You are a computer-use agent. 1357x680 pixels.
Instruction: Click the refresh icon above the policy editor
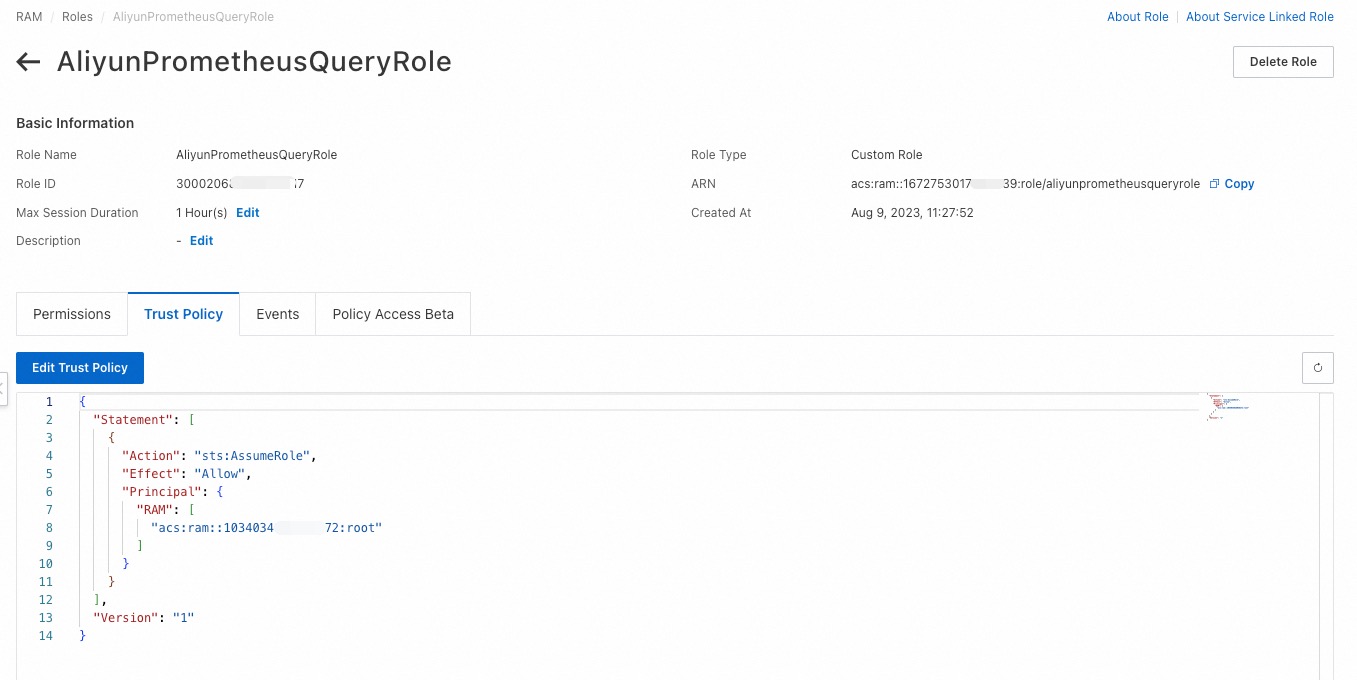pos(1318,368)
